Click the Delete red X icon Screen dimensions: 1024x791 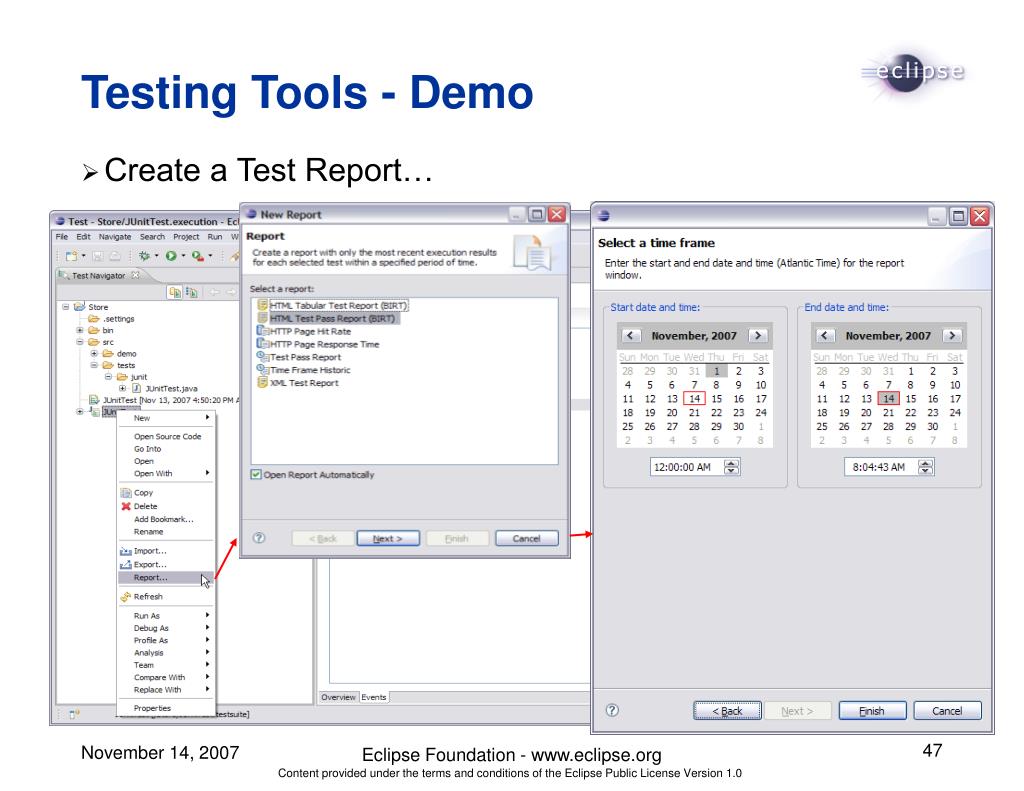point(126,506)
